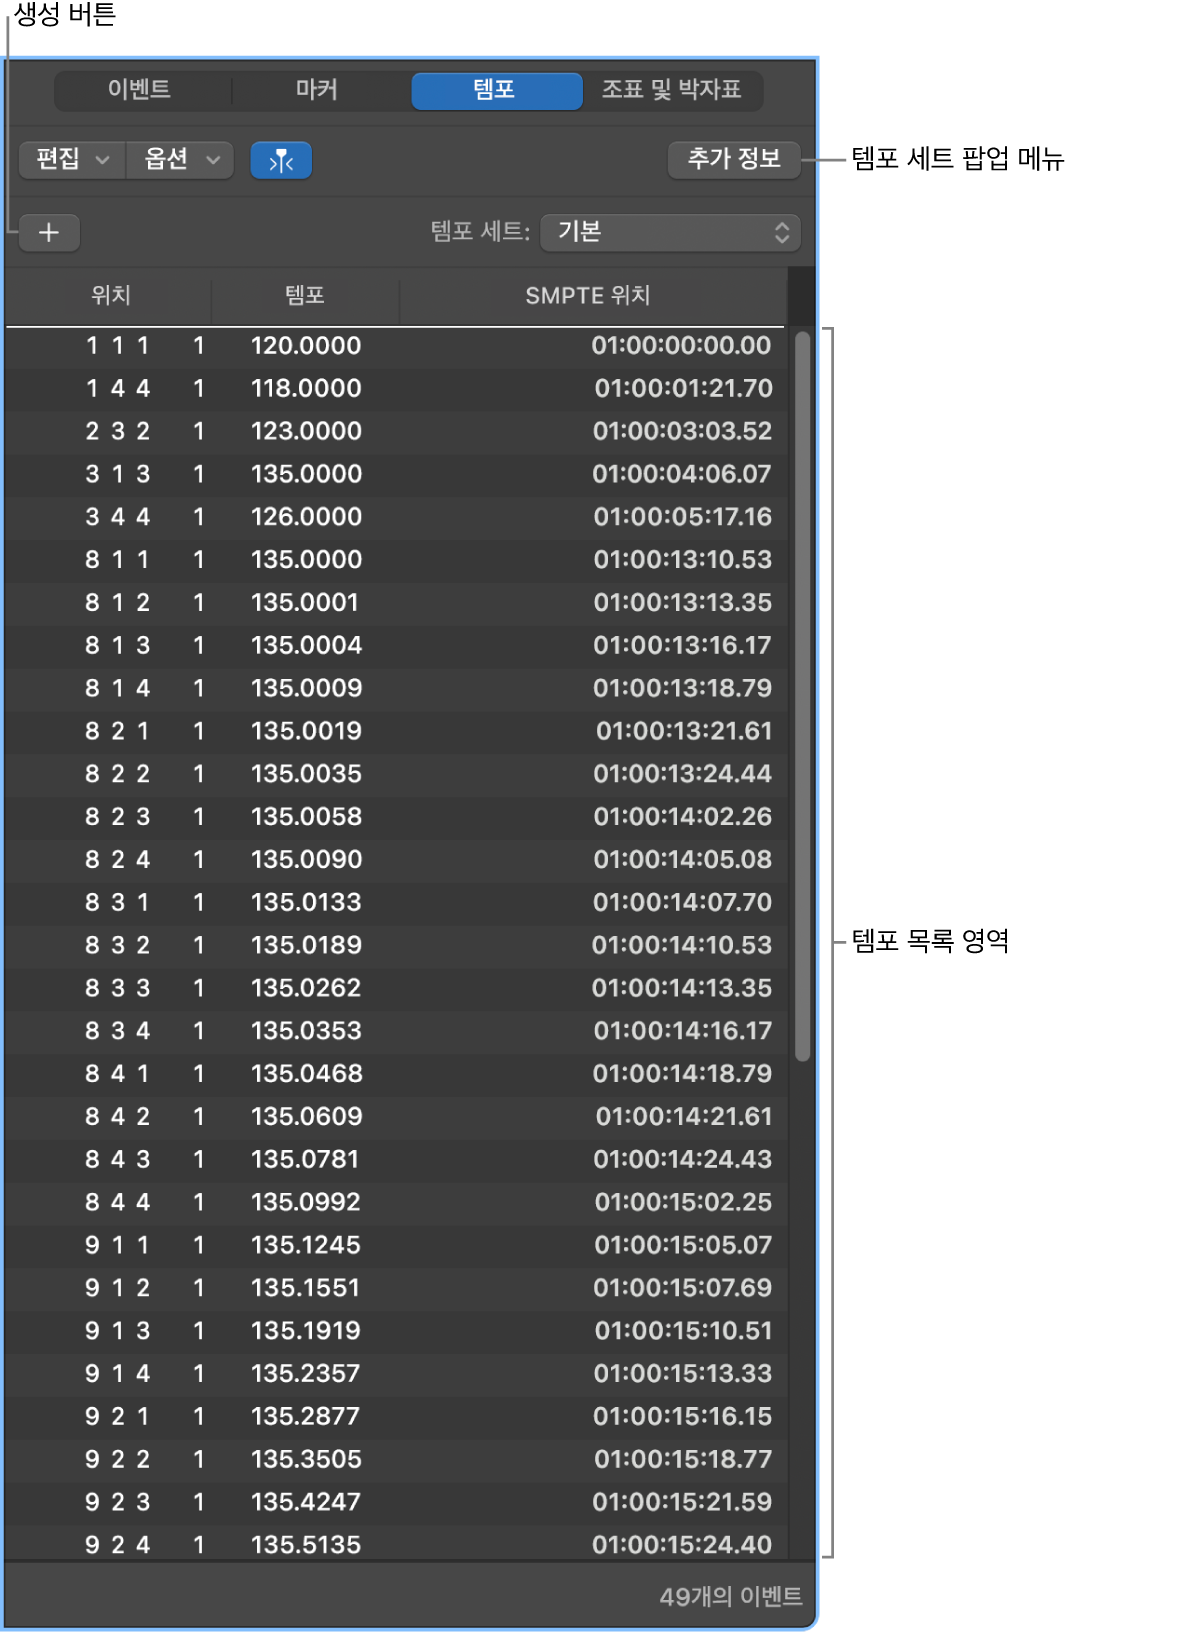
Task: Select the 템포 tab
Action: click(x=496, y=90)
